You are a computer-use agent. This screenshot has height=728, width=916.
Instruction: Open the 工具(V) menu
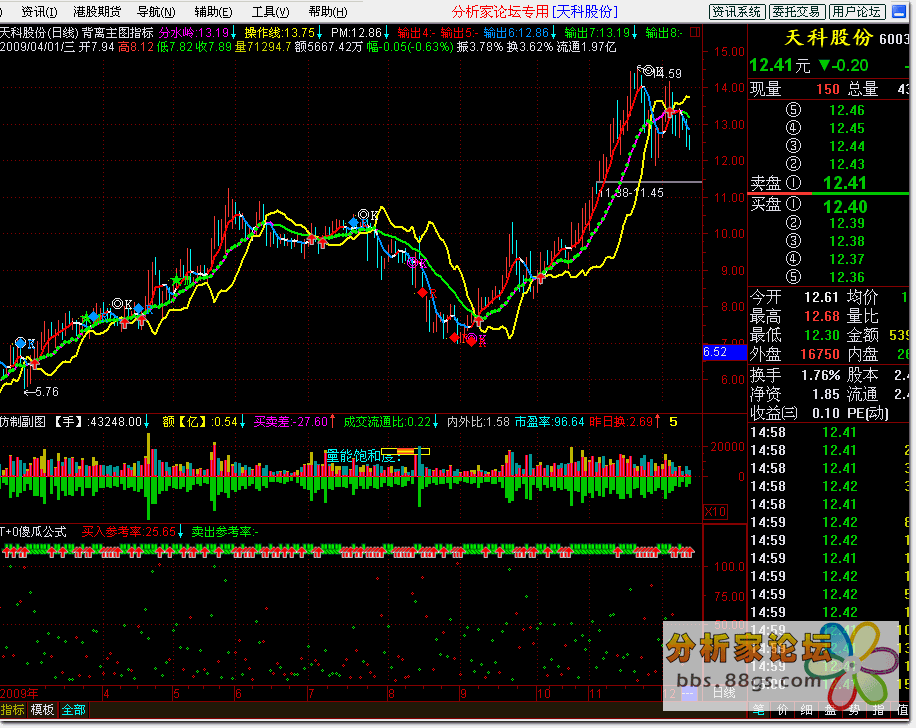[x=270, y=12]
